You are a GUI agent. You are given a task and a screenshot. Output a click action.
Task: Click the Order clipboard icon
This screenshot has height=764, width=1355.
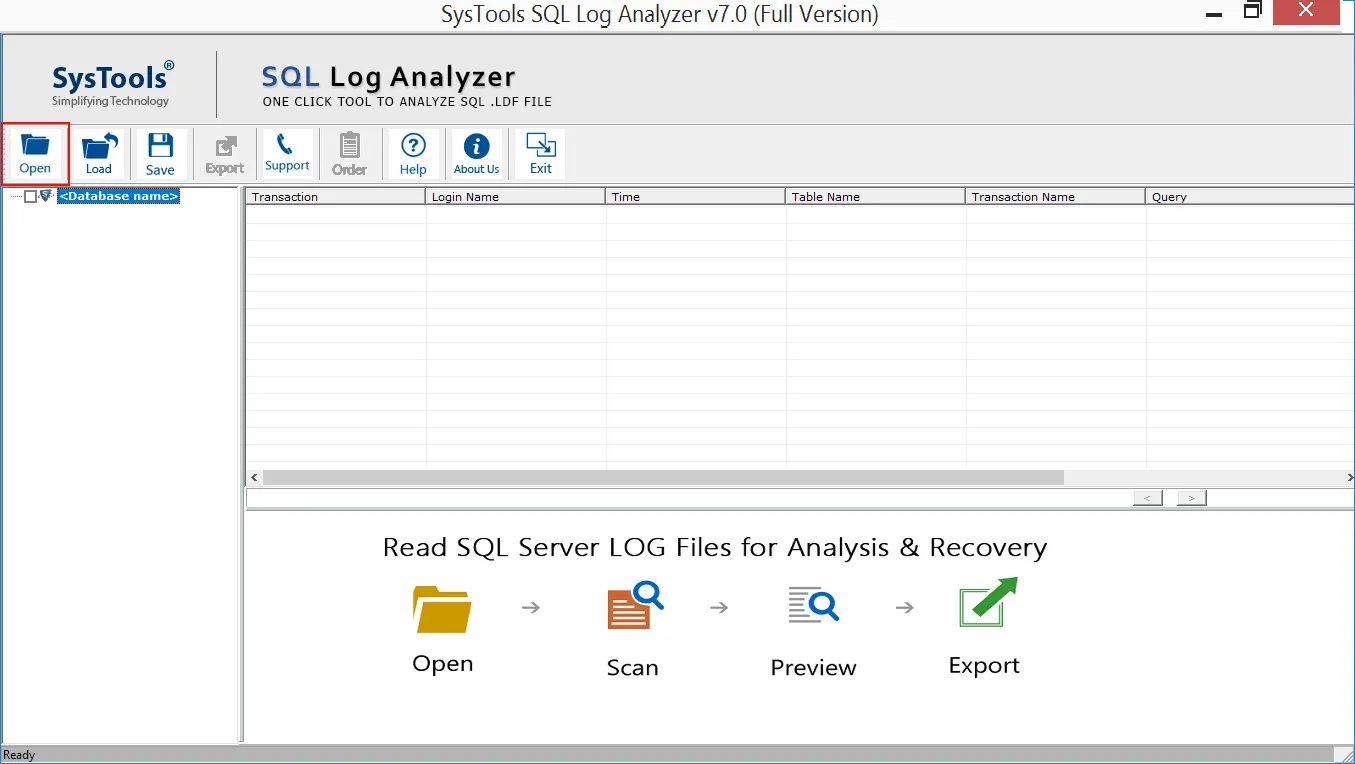[349, 154]
